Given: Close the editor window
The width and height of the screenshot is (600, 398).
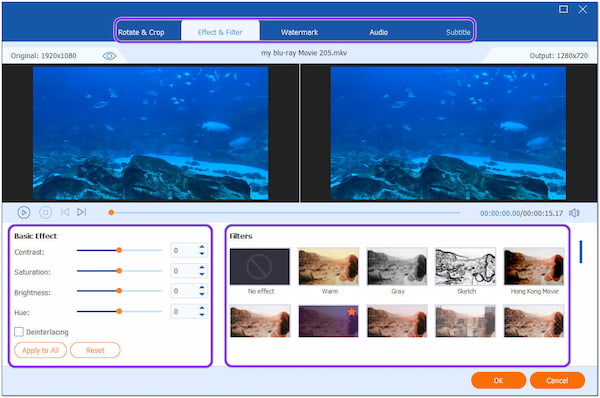Looking at the screenshot, I should 583,9.
